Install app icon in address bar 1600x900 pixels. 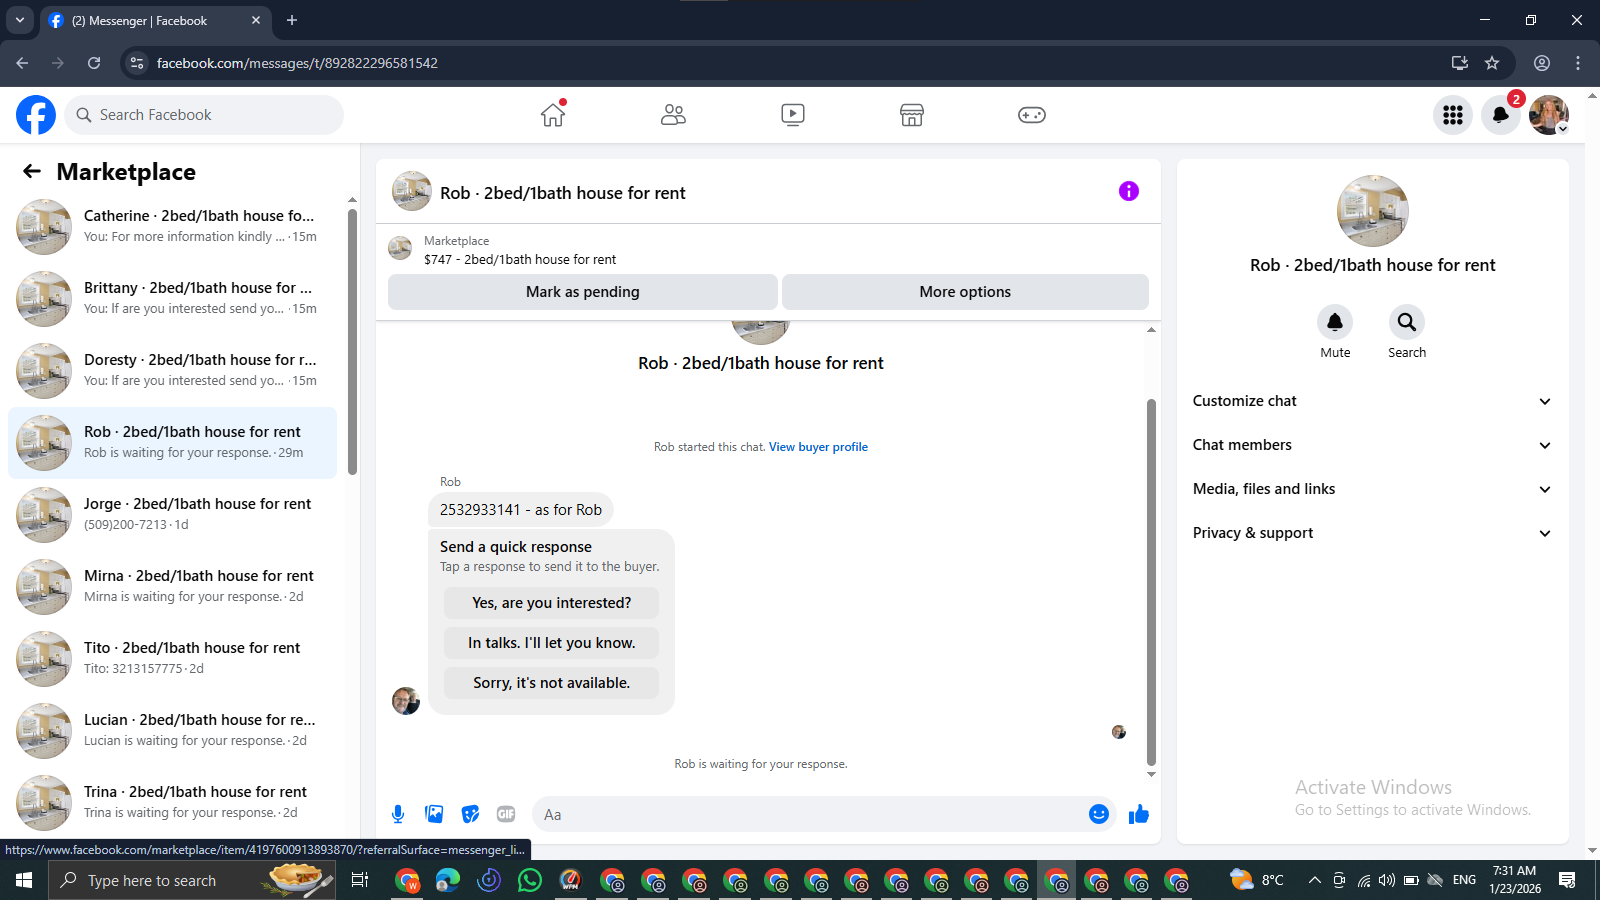click(1460, 63)
